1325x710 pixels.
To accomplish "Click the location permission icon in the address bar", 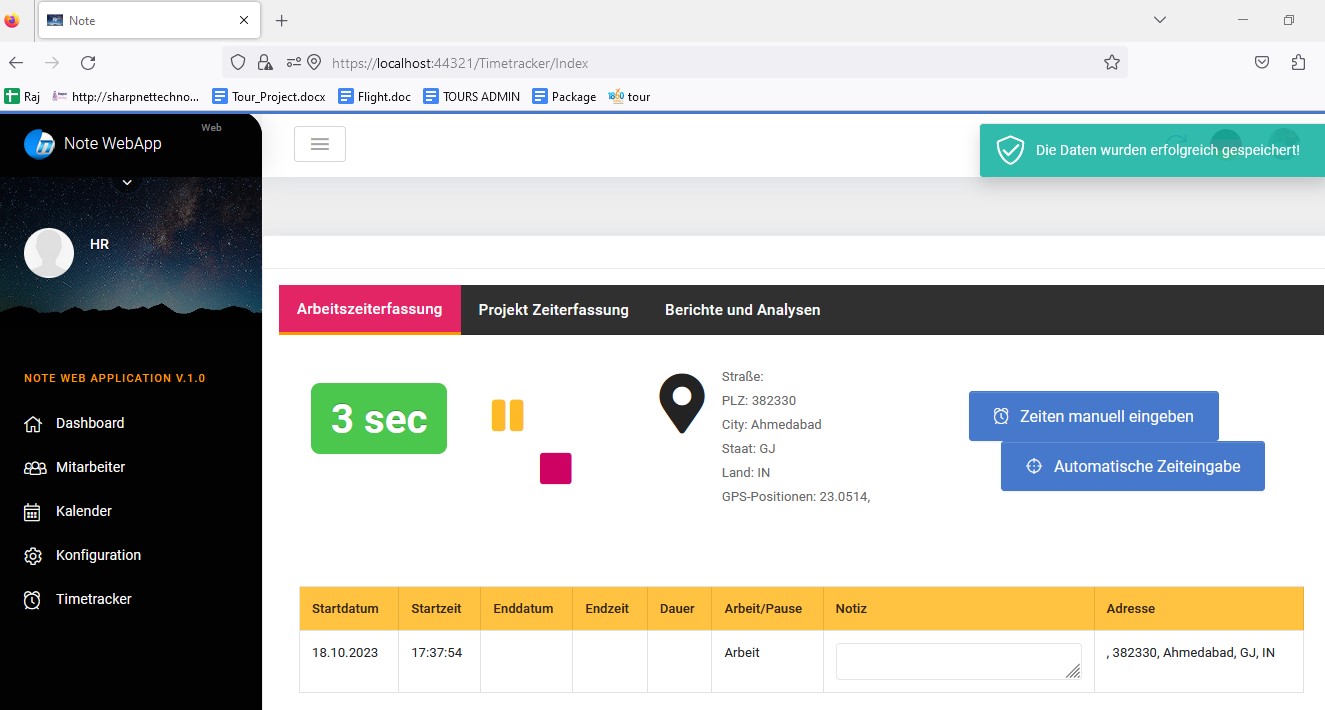I will [x=314, y=62].
